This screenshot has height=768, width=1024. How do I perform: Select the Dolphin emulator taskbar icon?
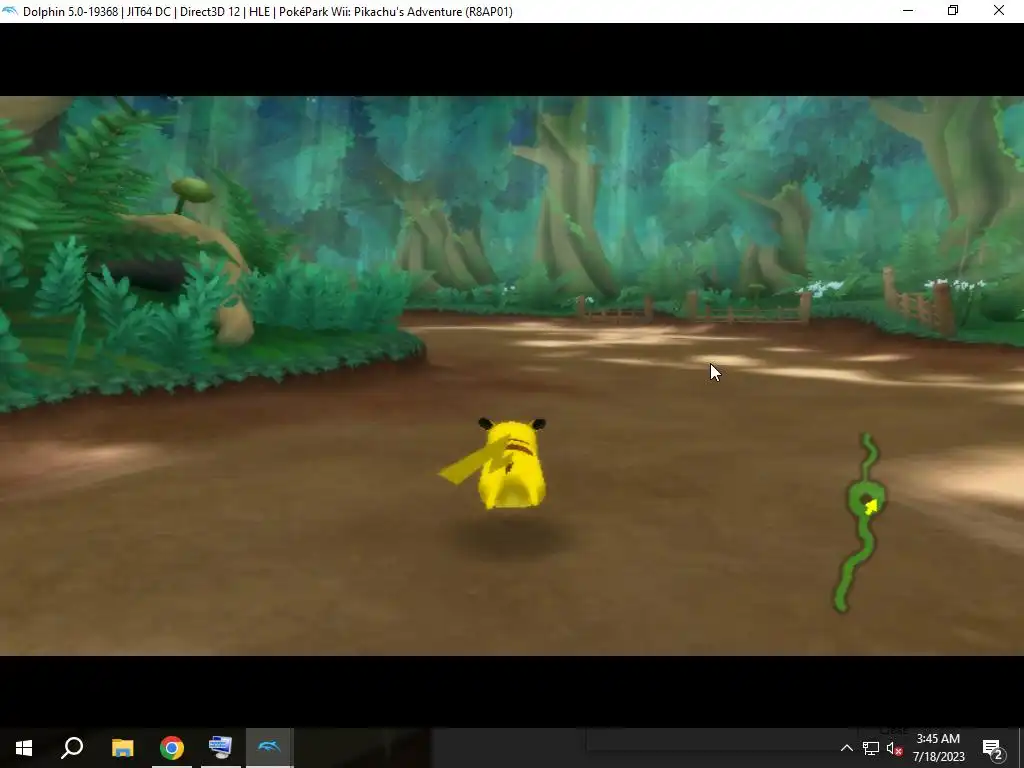pos(269,748)
